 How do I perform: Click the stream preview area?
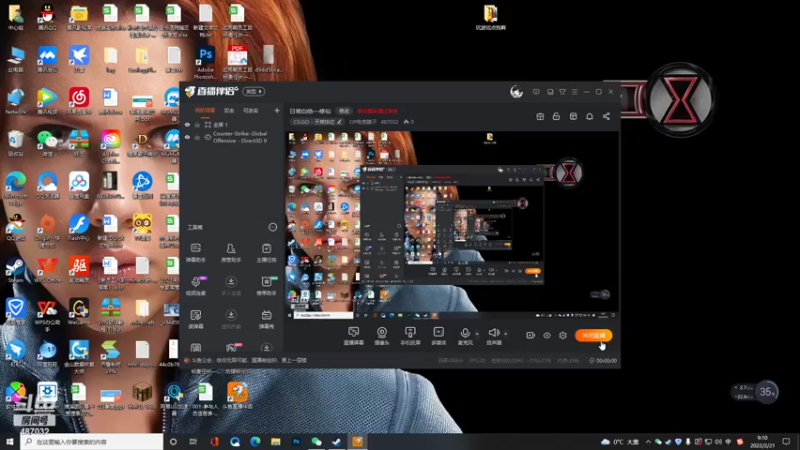tap(451, 225)
